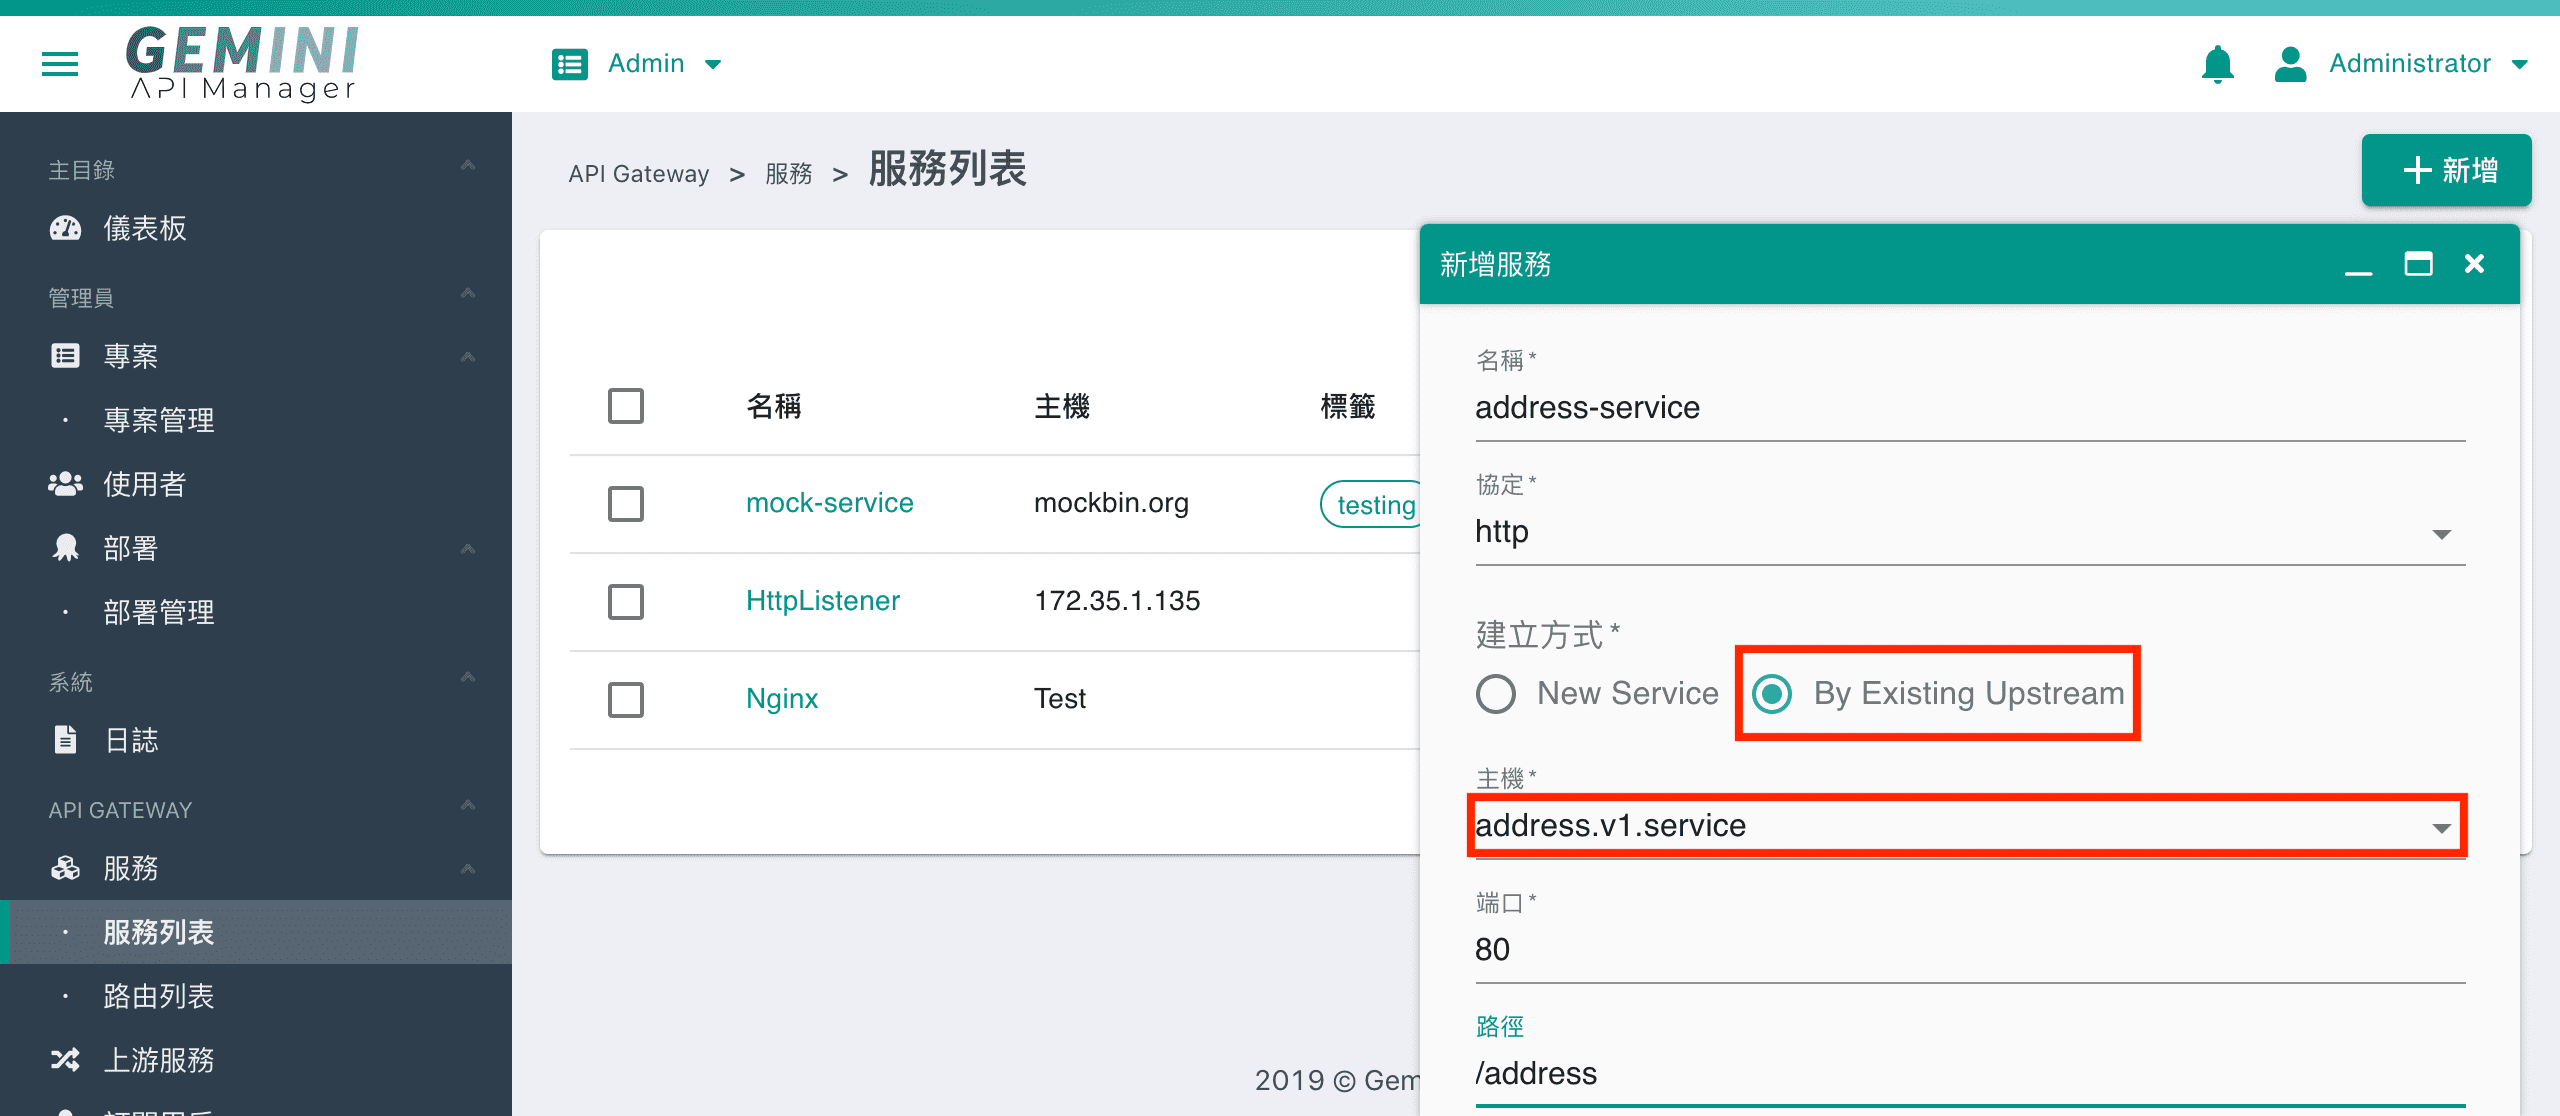Screen dimensions: 2560x1116
Task: Open the 主機 address.v1.service dropdown
Action: [x=1970, y=826]
